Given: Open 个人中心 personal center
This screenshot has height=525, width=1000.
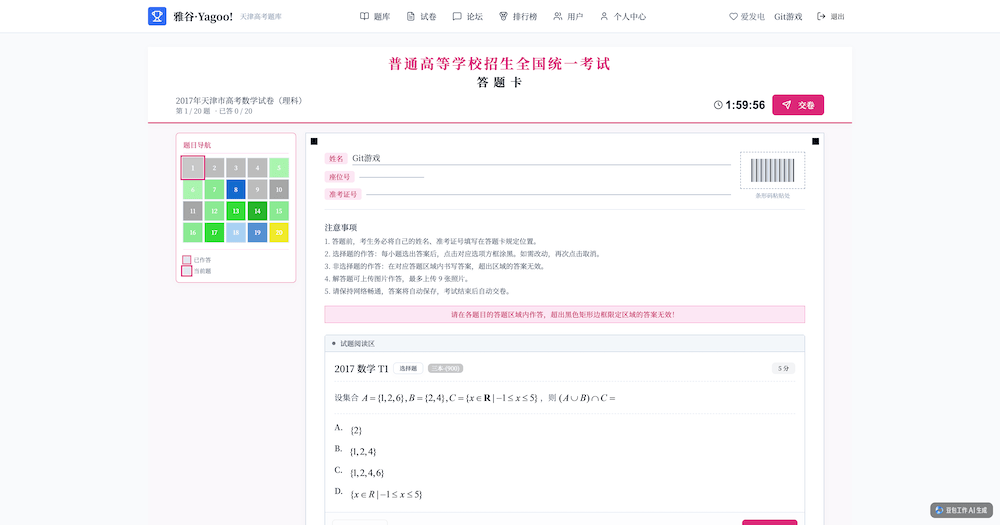Looking at the screenshot, I should pyautogui.click(x=623, y=17).
